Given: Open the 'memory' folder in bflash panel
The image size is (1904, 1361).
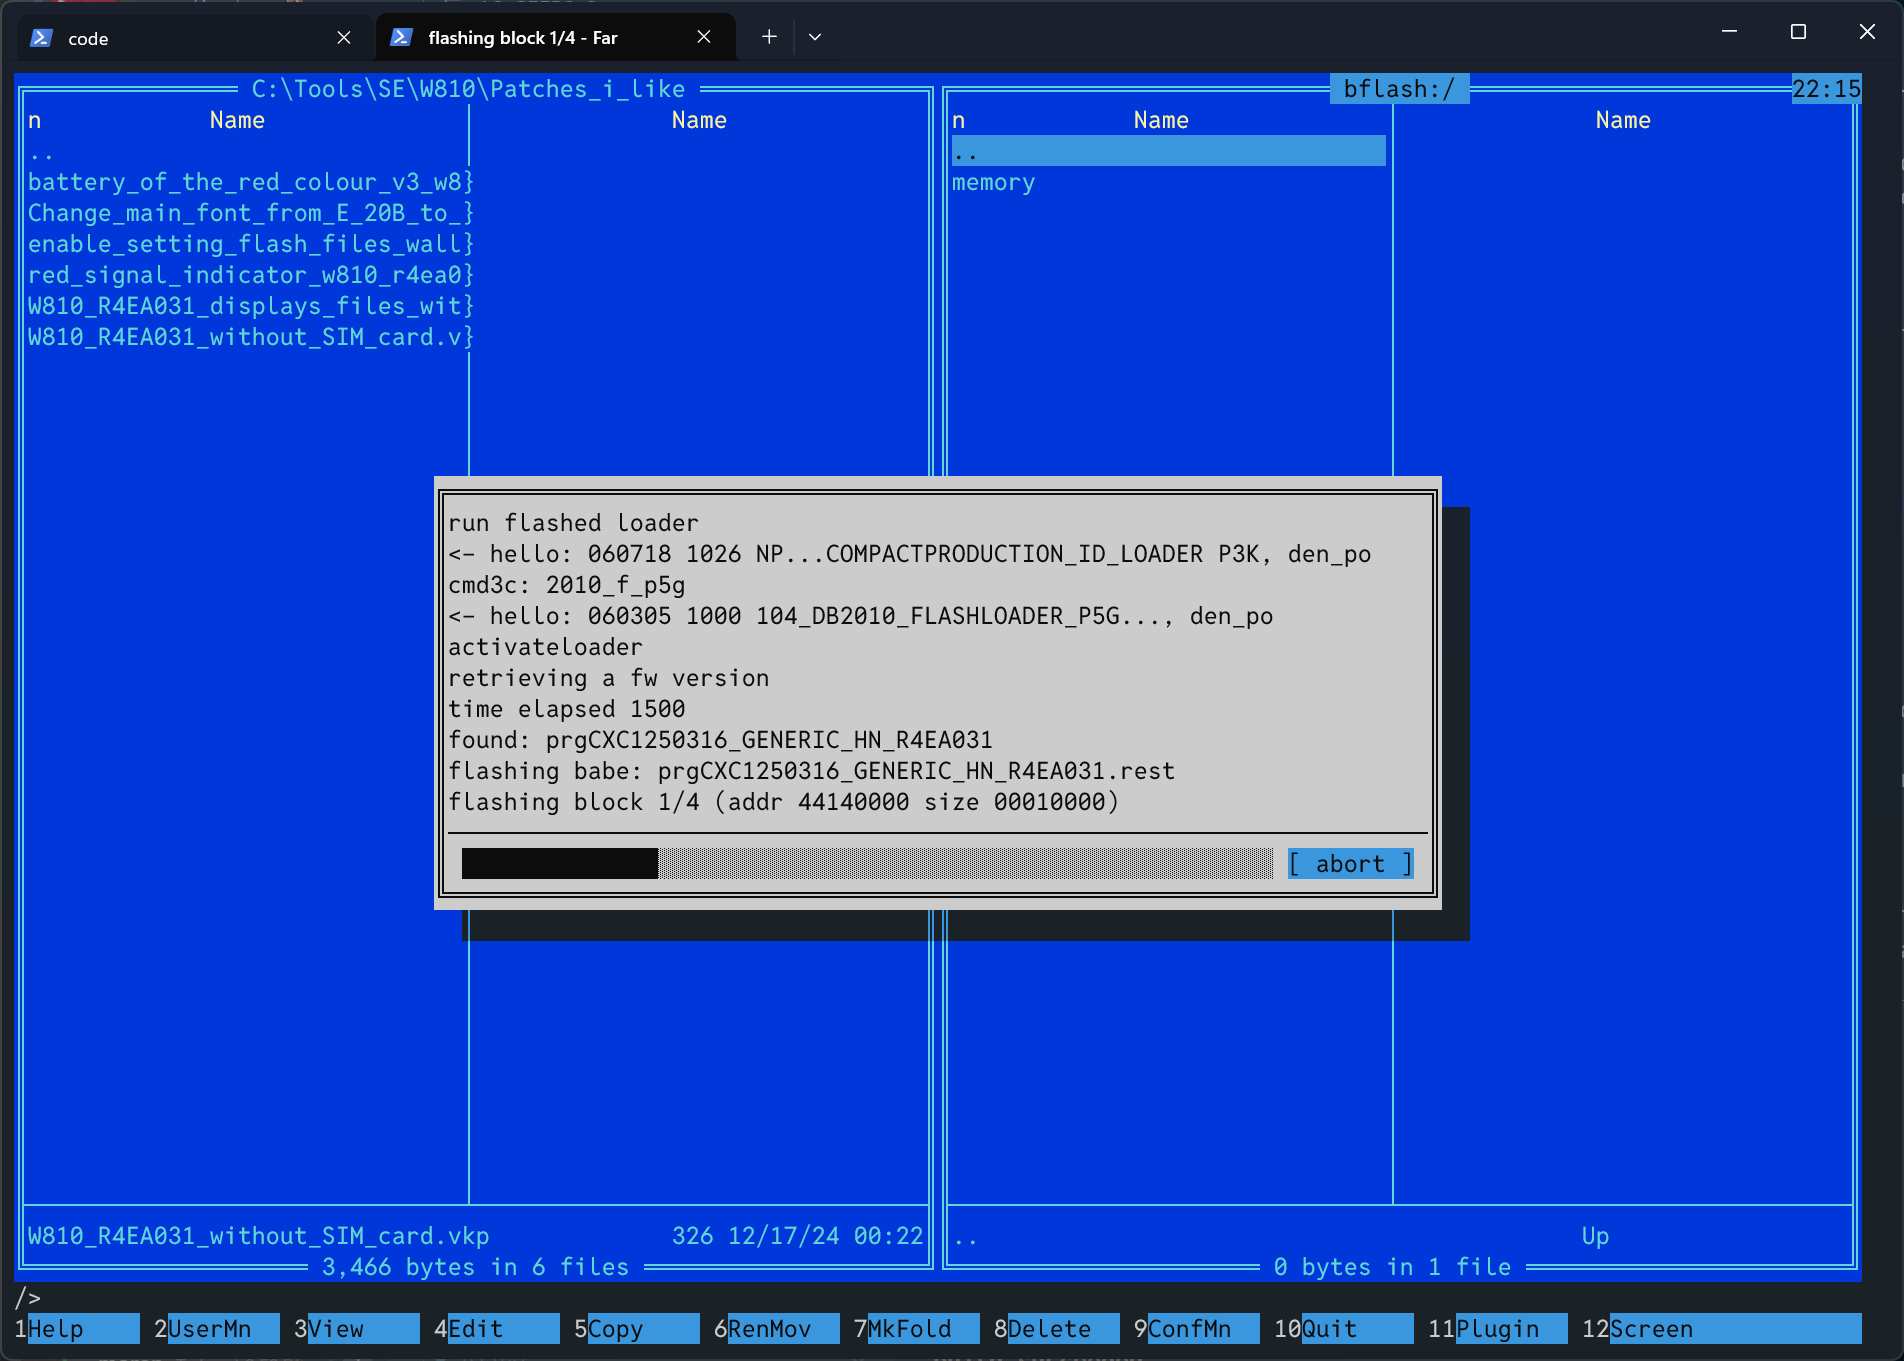Looking at the screenshot, I should click(993, 182).
